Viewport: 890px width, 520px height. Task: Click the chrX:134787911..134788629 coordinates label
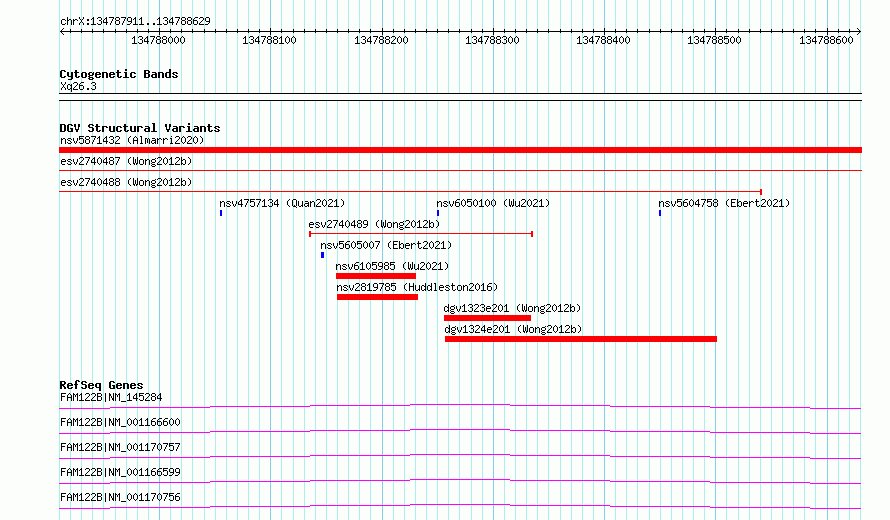135,21
